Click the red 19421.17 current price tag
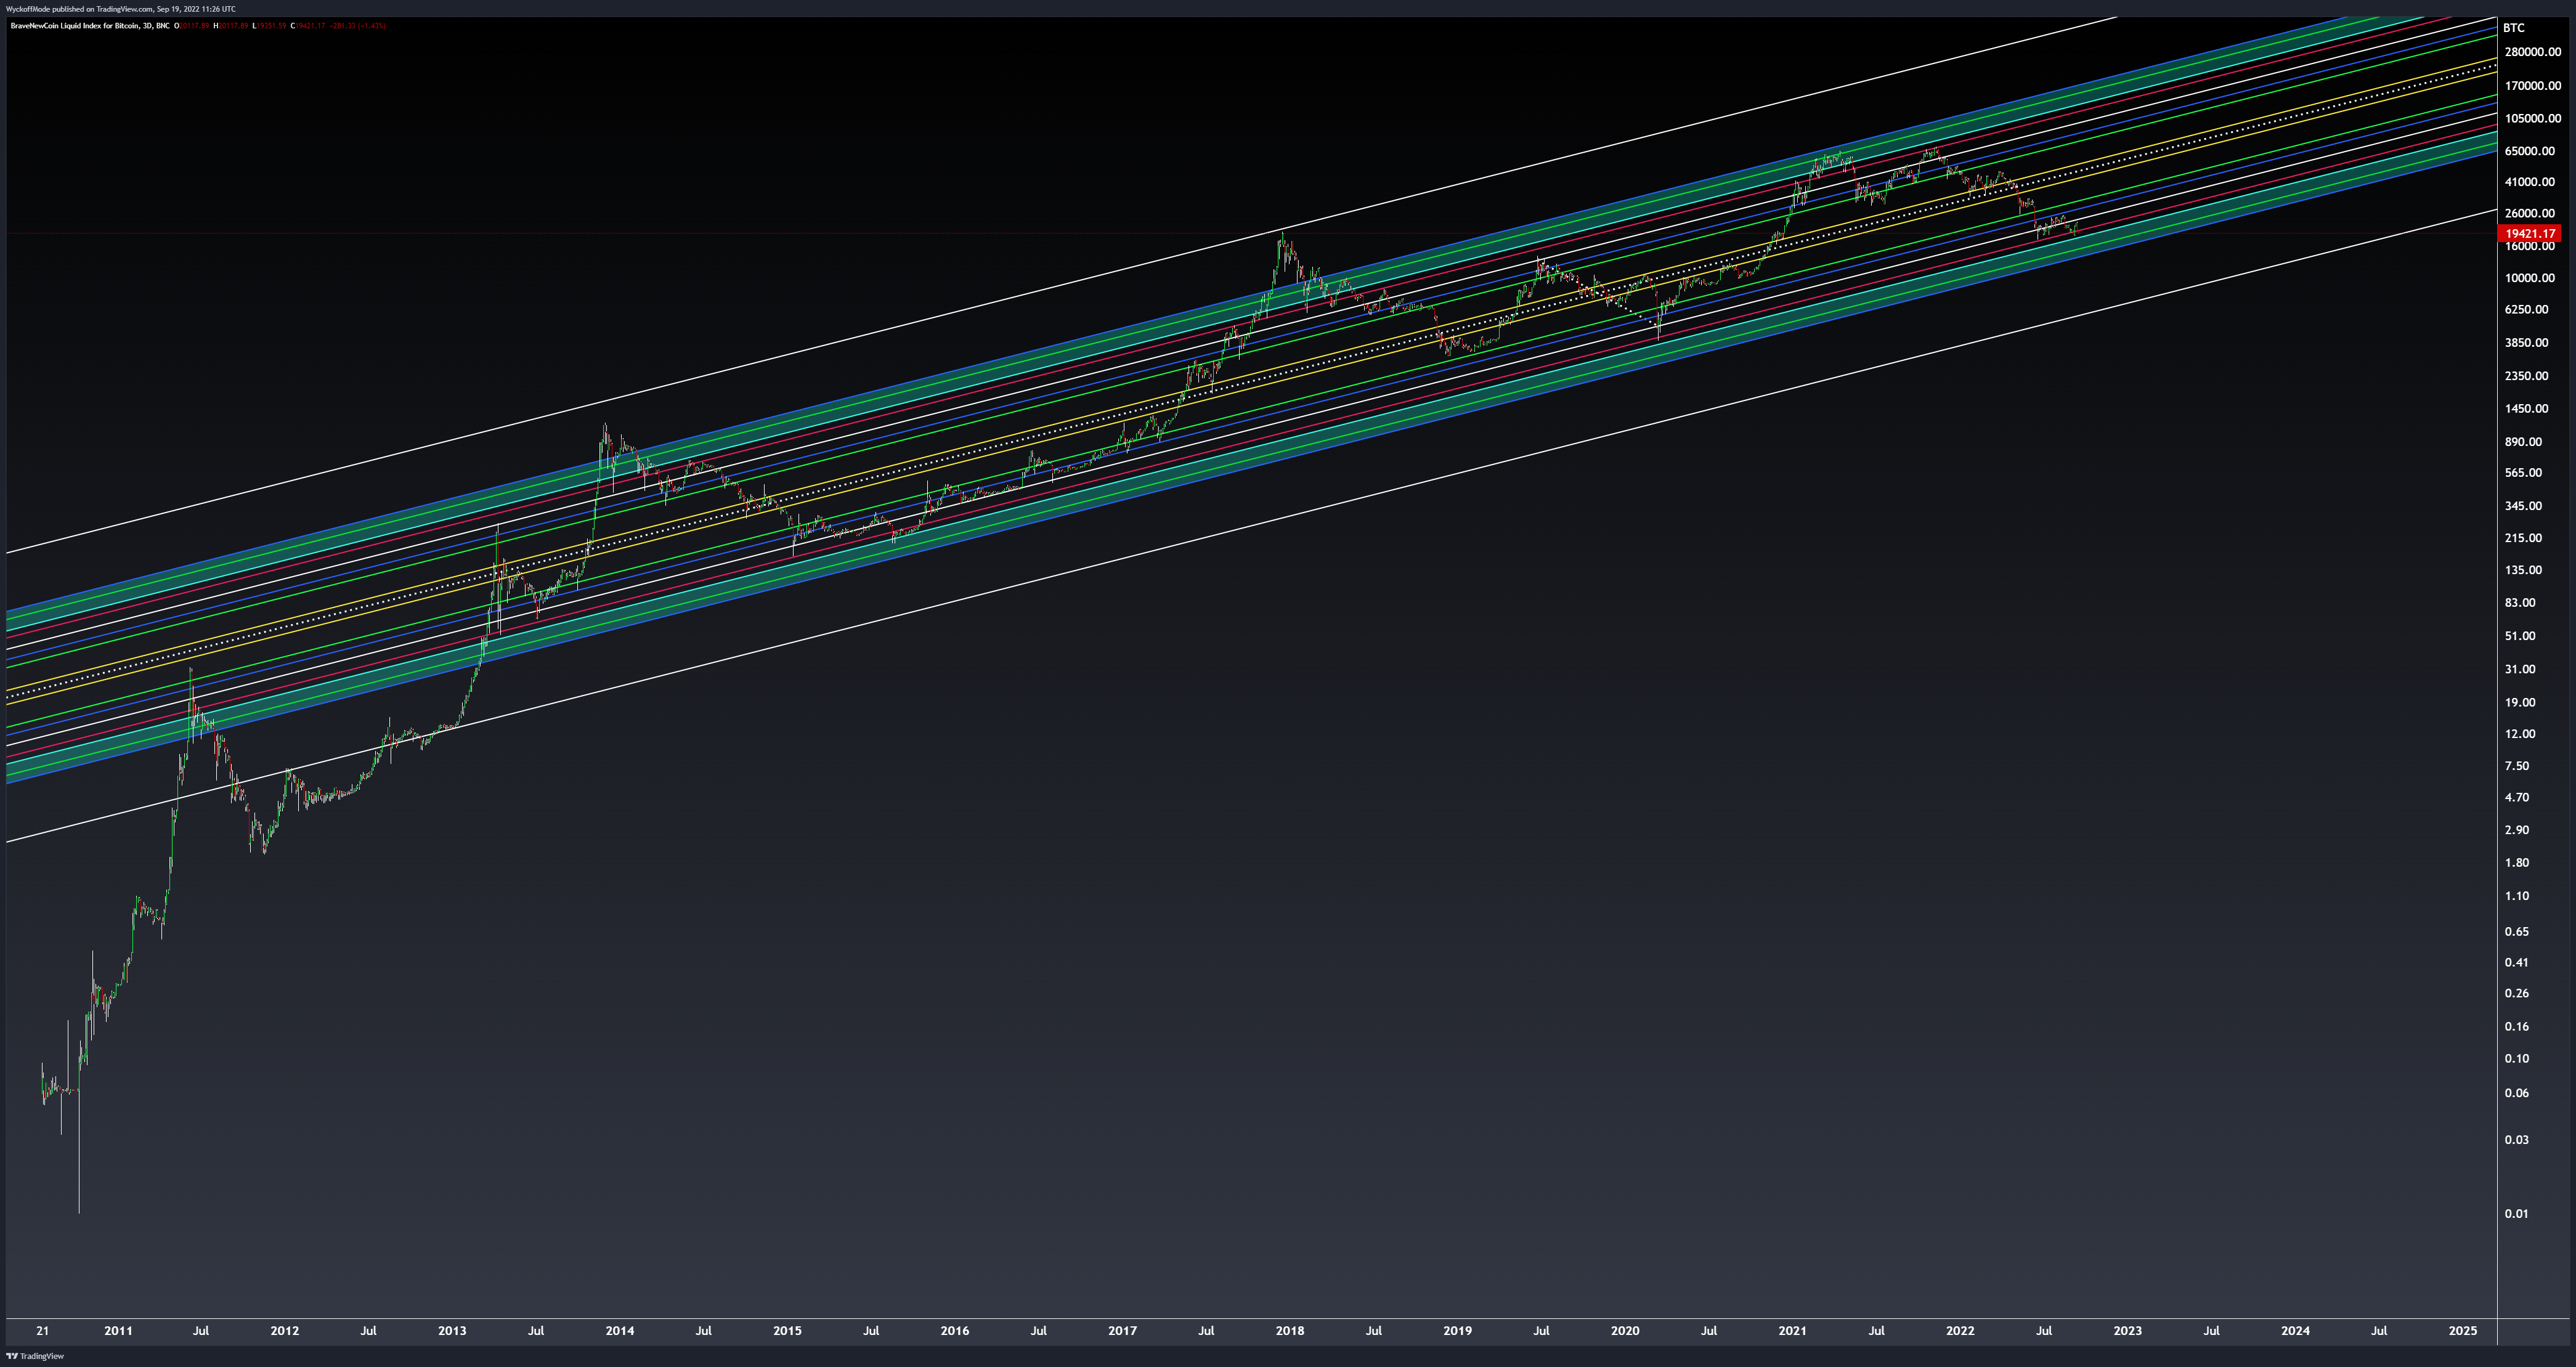Screen dimensions: 2576x1367 coord(2530,233)
